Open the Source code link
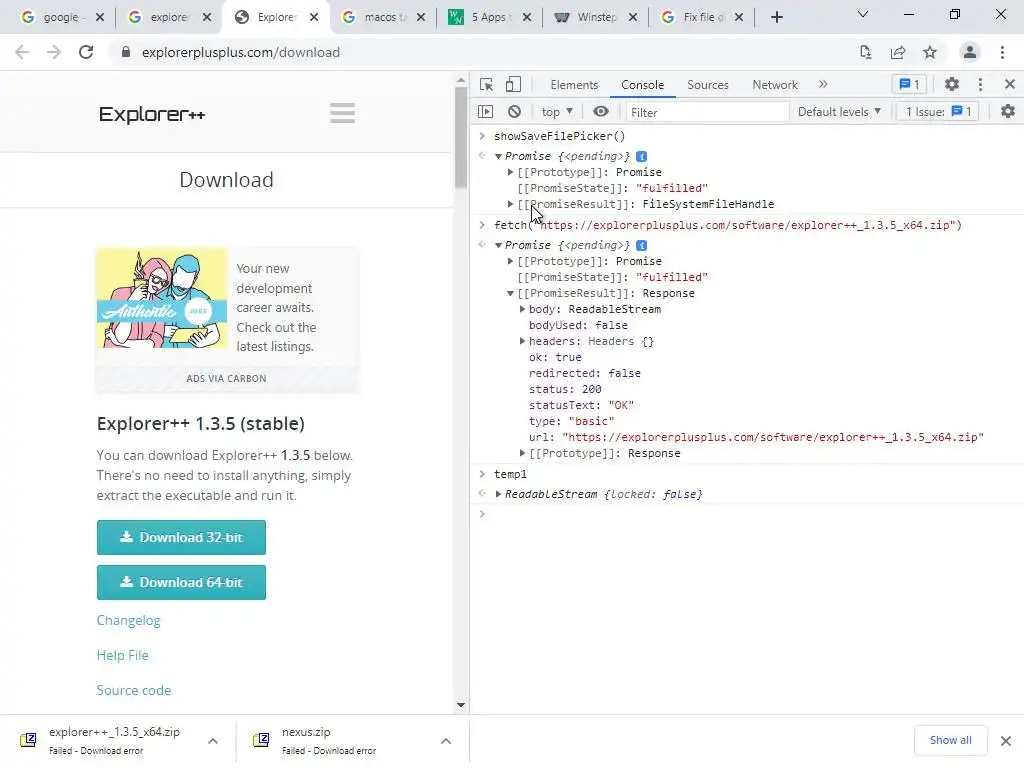The width and height of the screenshot is (1024, 768). click(x=134, y=690)
